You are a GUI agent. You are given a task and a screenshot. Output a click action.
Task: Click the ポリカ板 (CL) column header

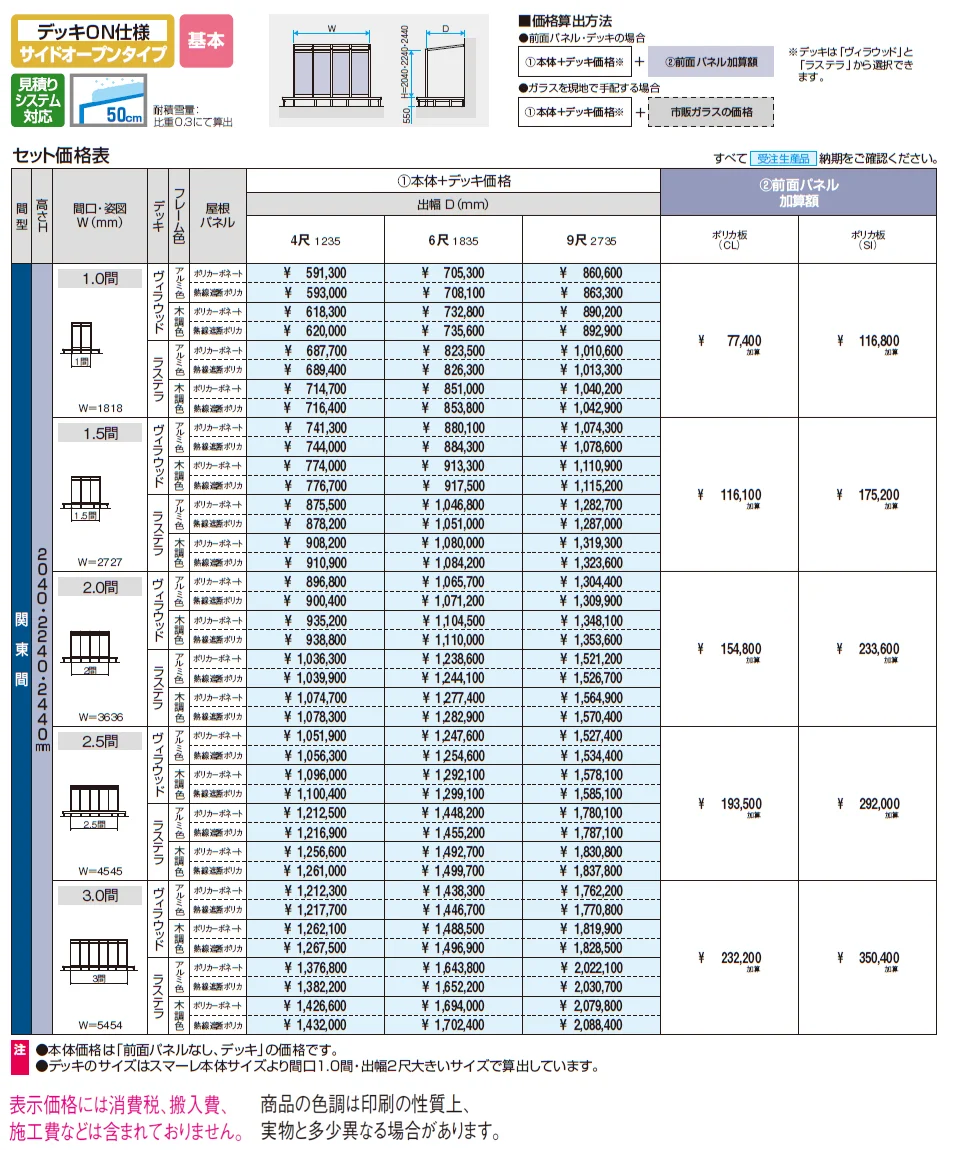[729, 240]
